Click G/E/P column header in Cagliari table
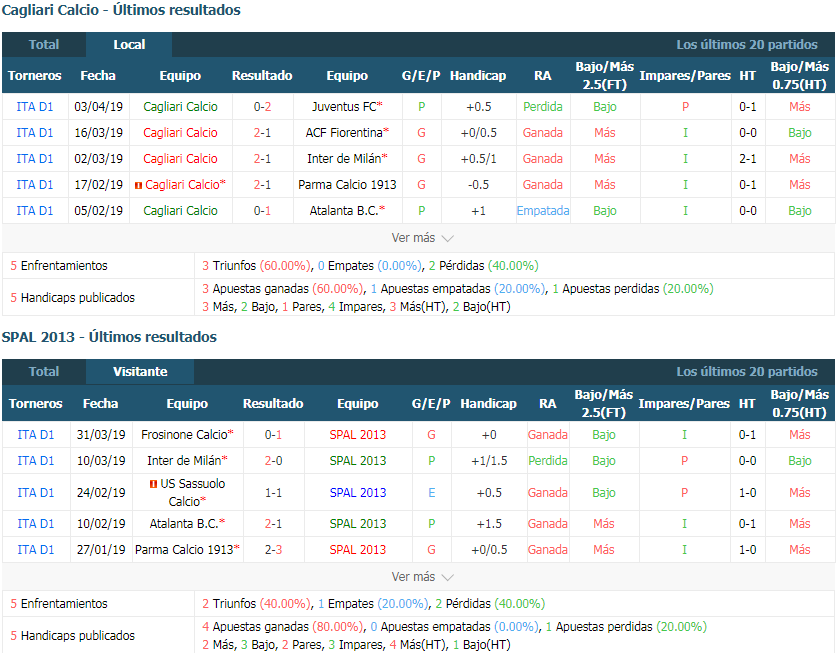Image resolution: width=837 pixels, height=653 pixels. (421, 76)
